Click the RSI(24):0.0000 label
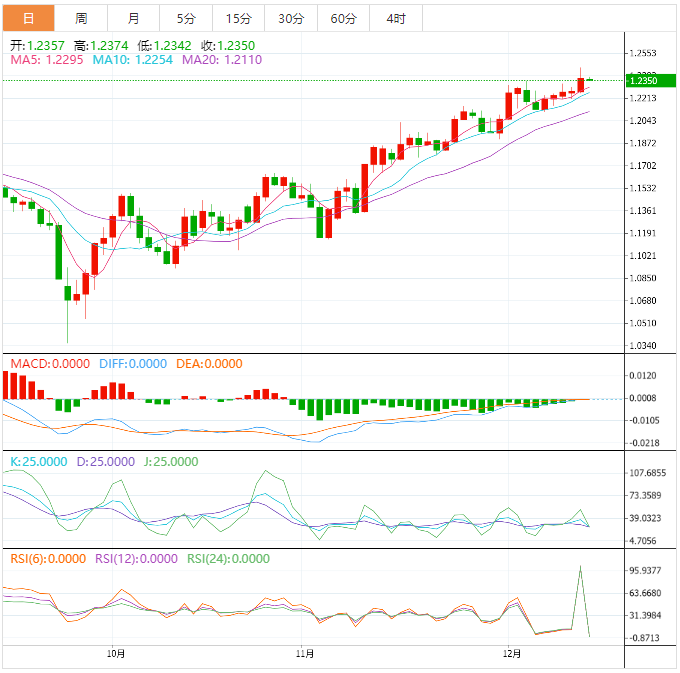This screenshot has width=680, height=673. (228, 559)
